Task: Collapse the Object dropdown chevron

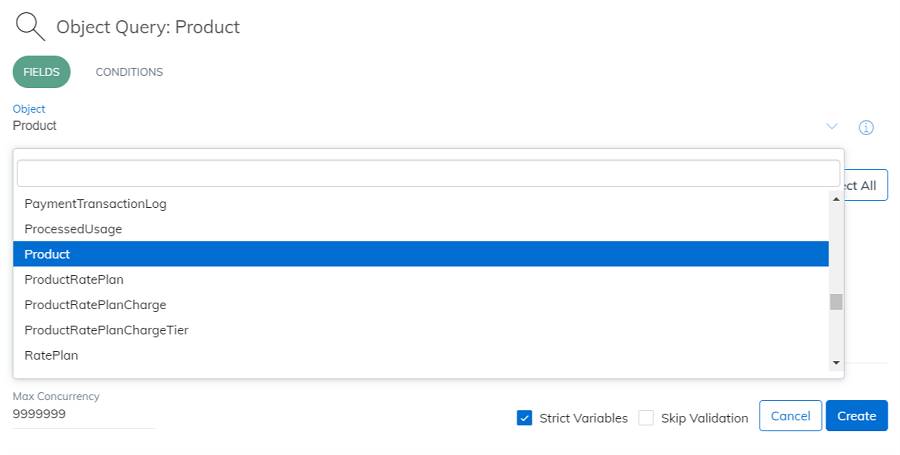Action: 832,126
